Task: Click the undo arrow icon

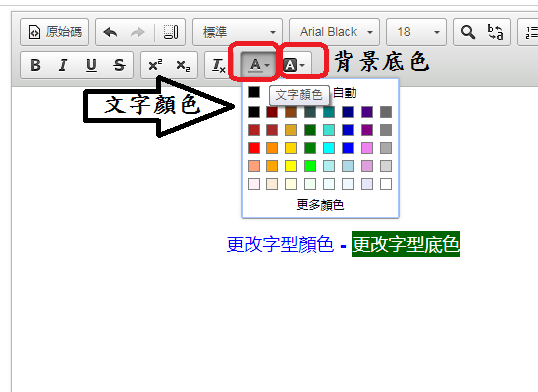Action: [x=110, y=32]
